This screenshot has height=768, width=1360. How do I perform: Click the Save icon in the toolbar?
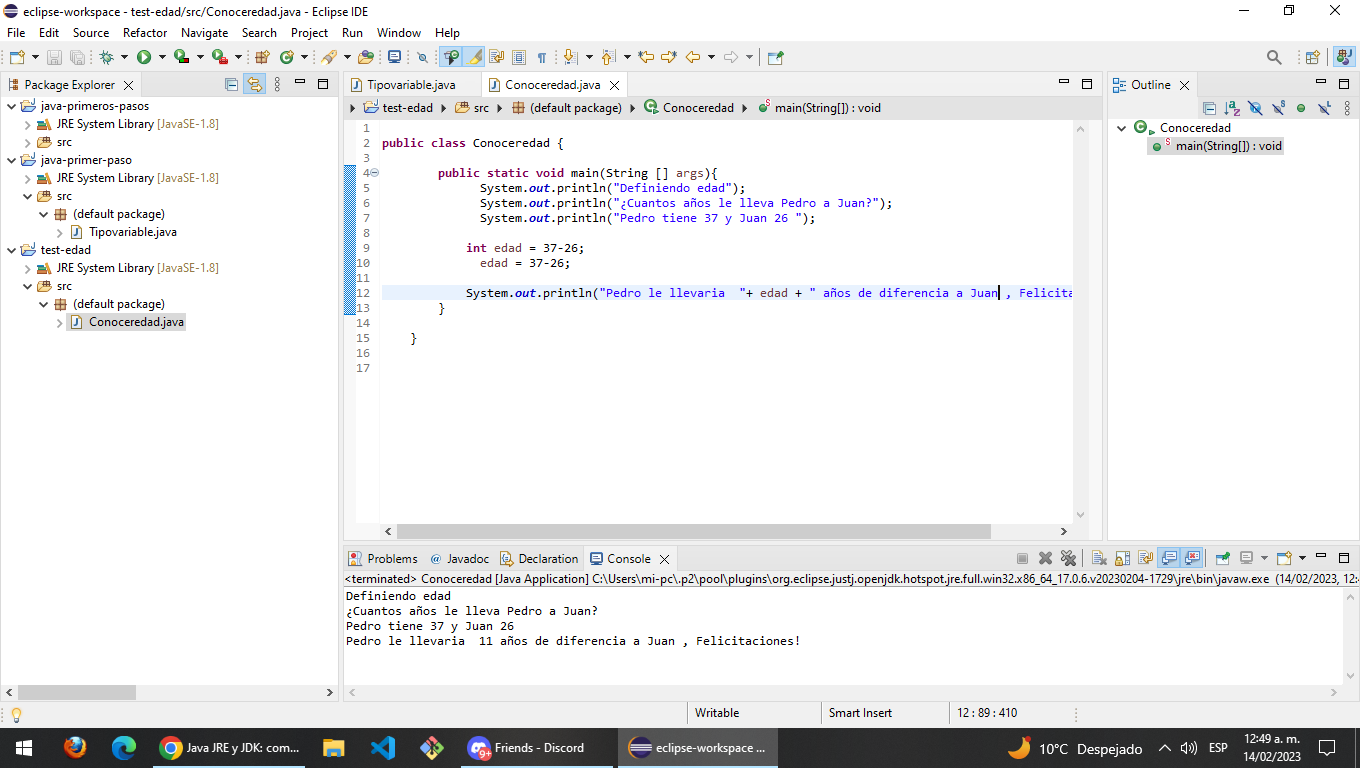(x=54, y=57)
